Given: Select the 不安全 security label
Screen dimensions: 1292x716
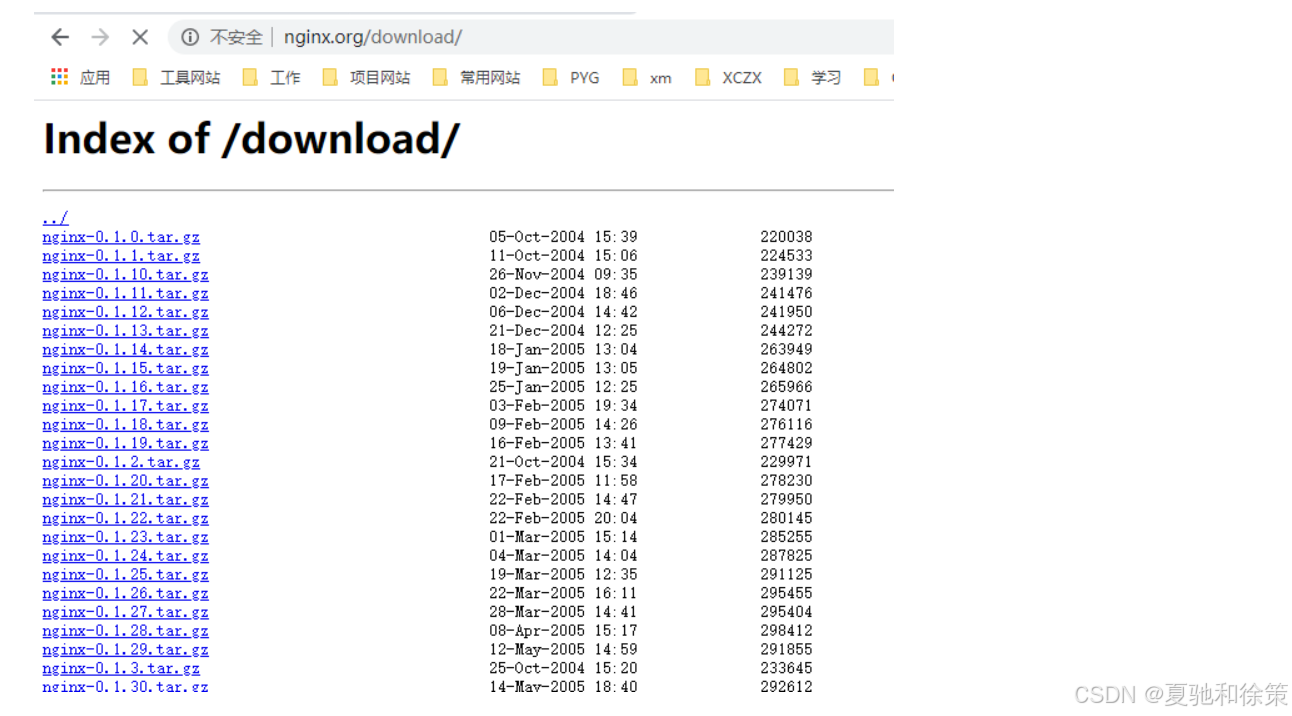Looking at the screenshot, I should [236, 37].
